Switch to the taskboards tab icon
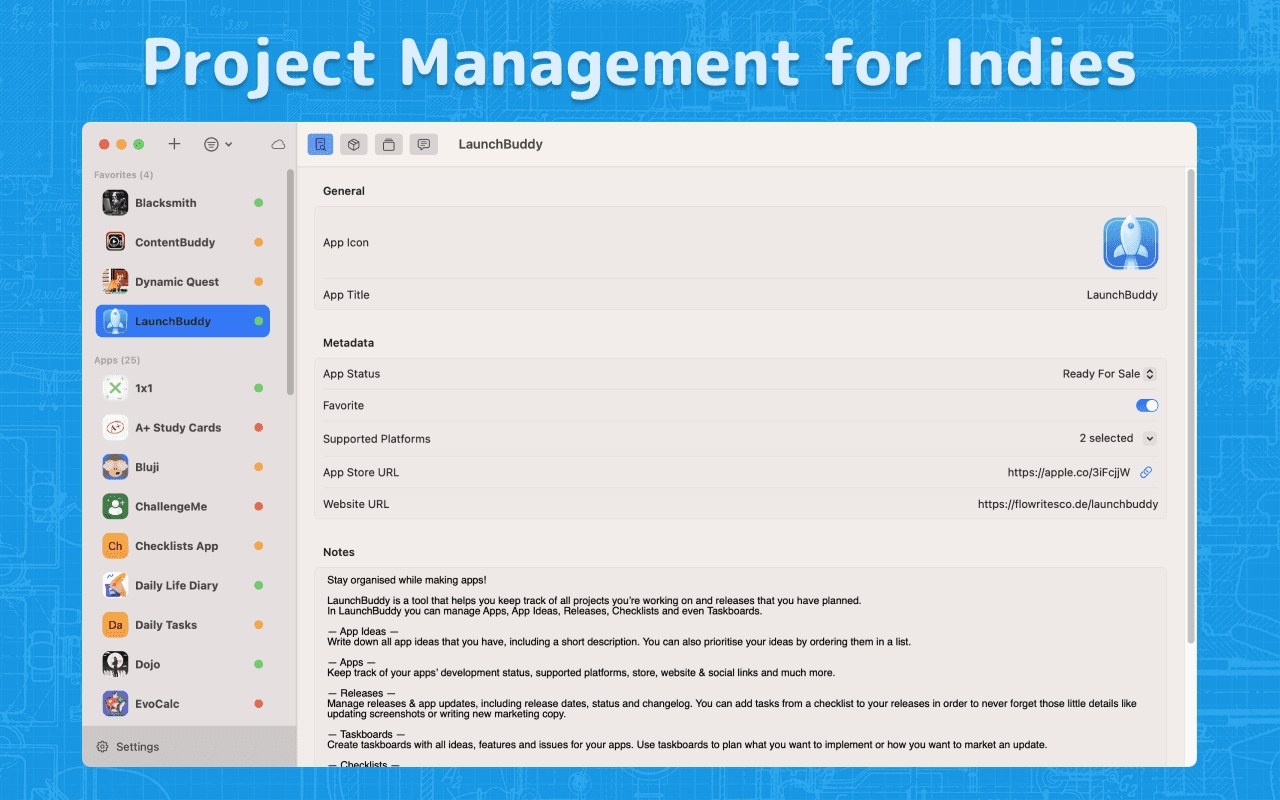Screen dimensions: 1280x800 [389, 145]
